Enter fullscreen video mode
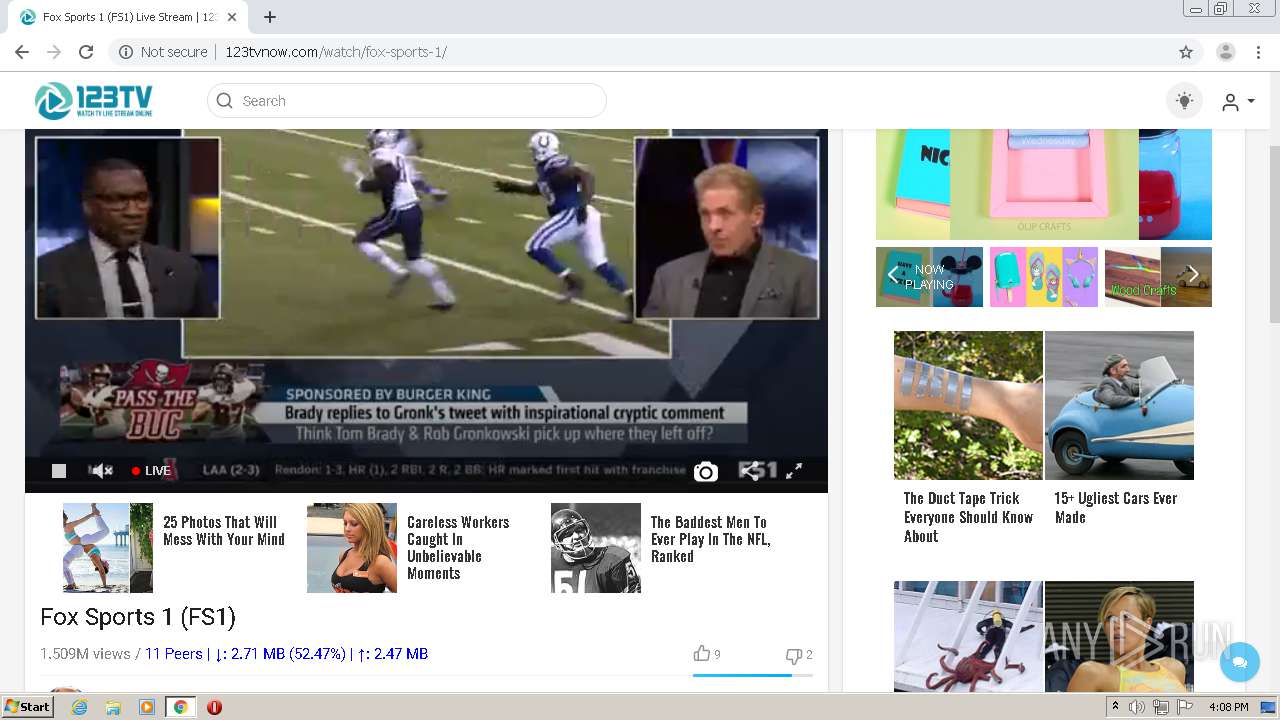This screenshot has height=720, width=1280. pyautogui.click(x=794, y=471)
